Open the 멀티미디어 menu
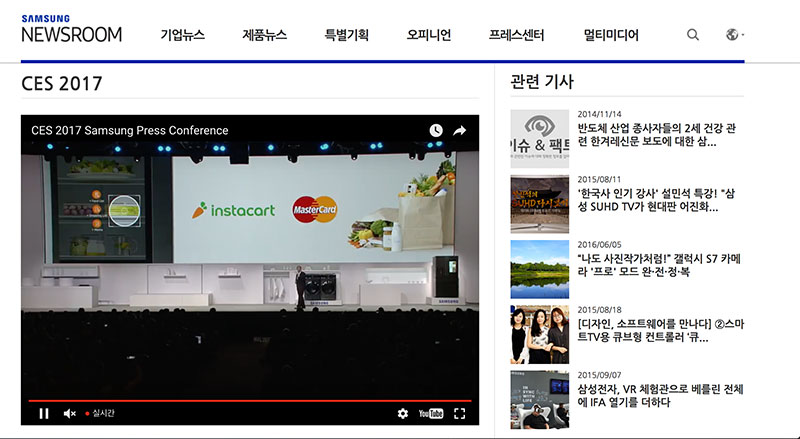800x439 pixels. pyautogui.click(x=611, y=35)
